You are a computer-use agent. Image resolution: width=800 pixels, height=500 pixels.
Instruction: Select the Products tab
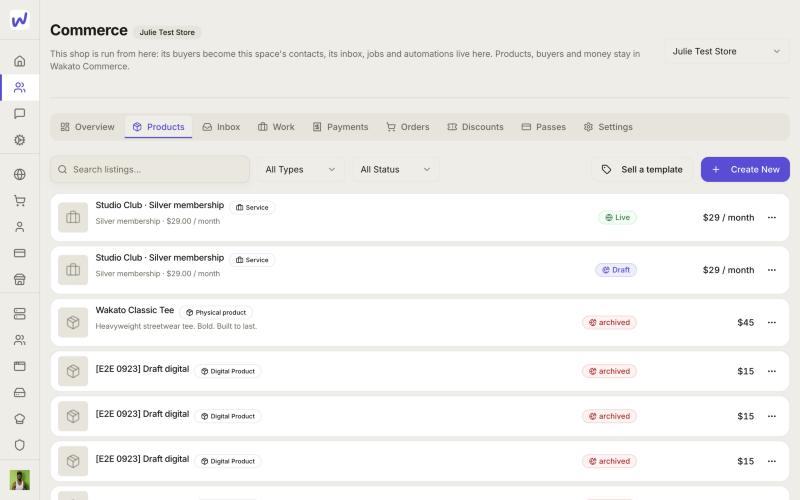158,127
